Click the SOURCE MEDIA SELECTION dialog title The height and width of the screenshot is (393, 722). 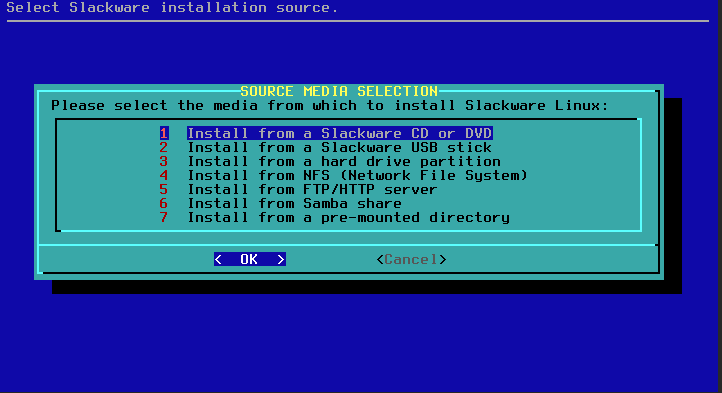pyautogui.click(x=339, y=91)
